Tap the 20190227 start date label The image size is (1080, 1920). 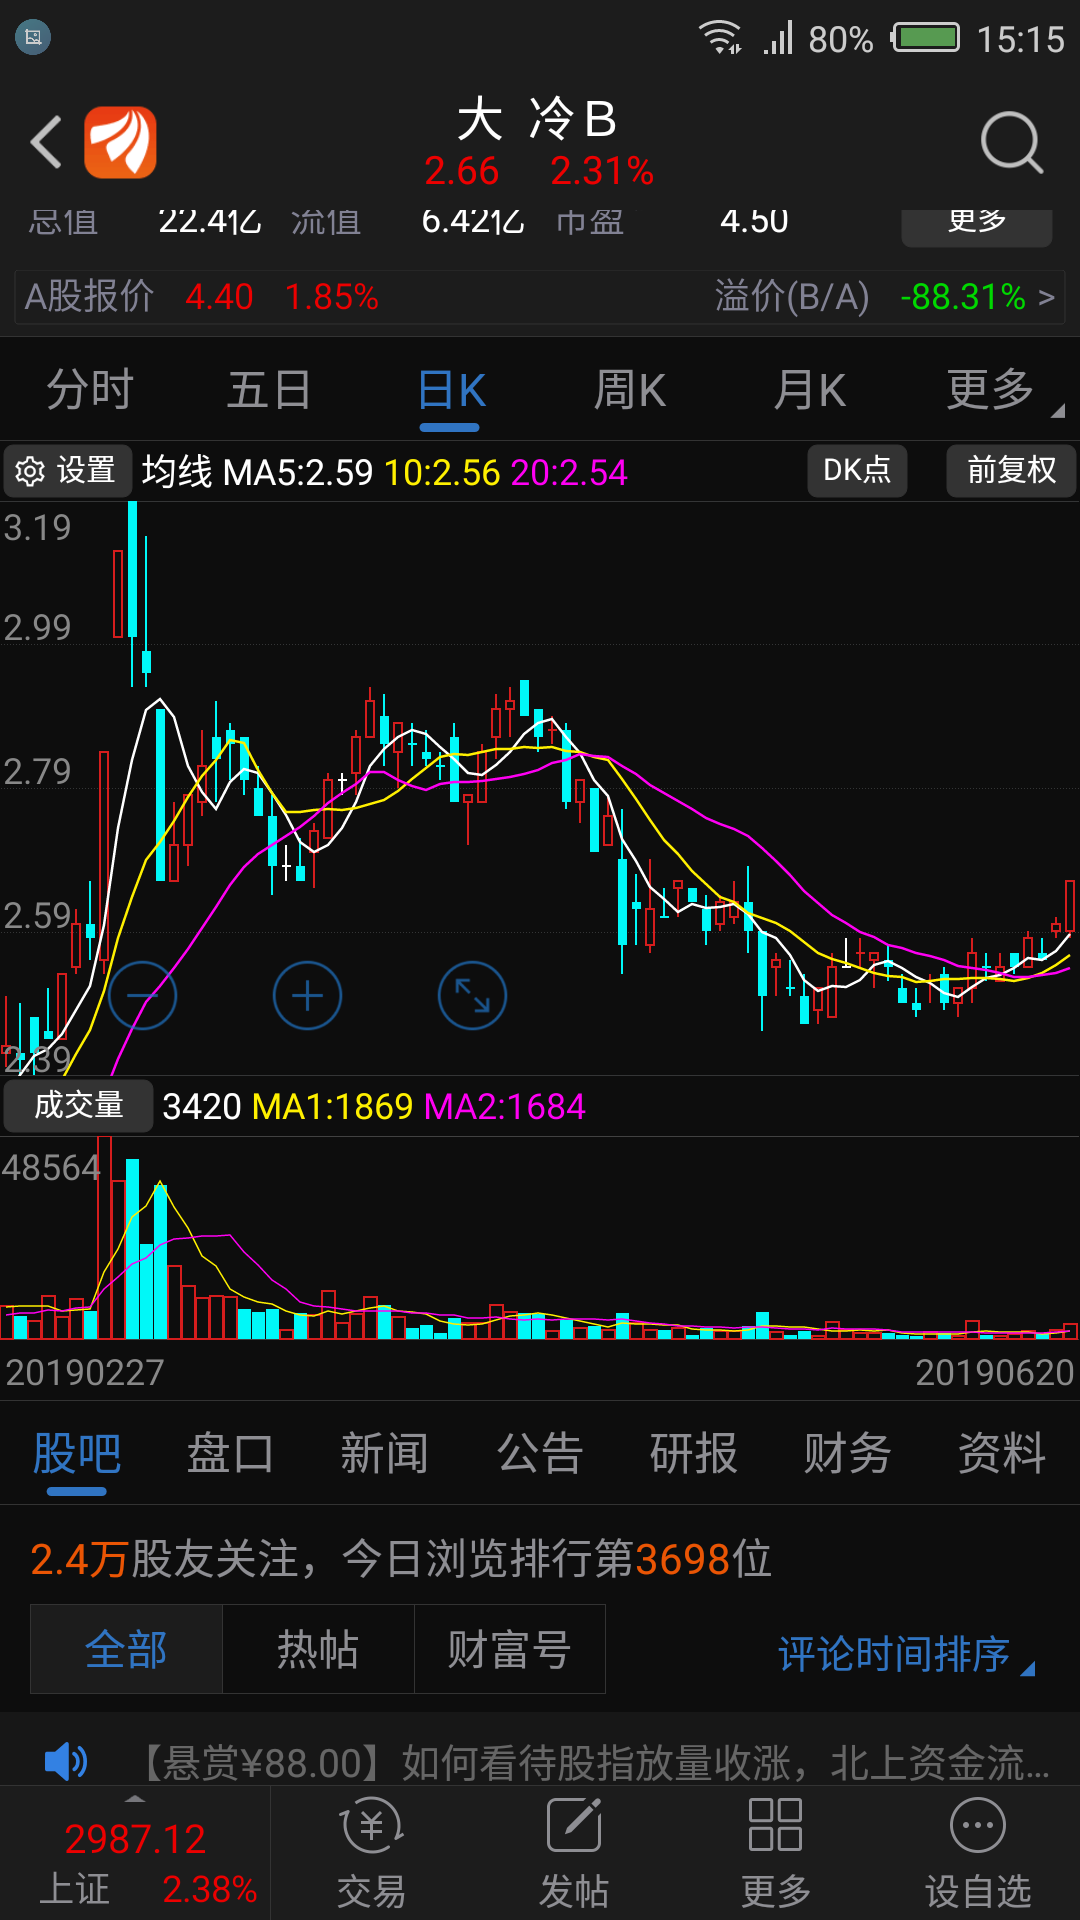pyautogui.click(x=85, y=1373)
